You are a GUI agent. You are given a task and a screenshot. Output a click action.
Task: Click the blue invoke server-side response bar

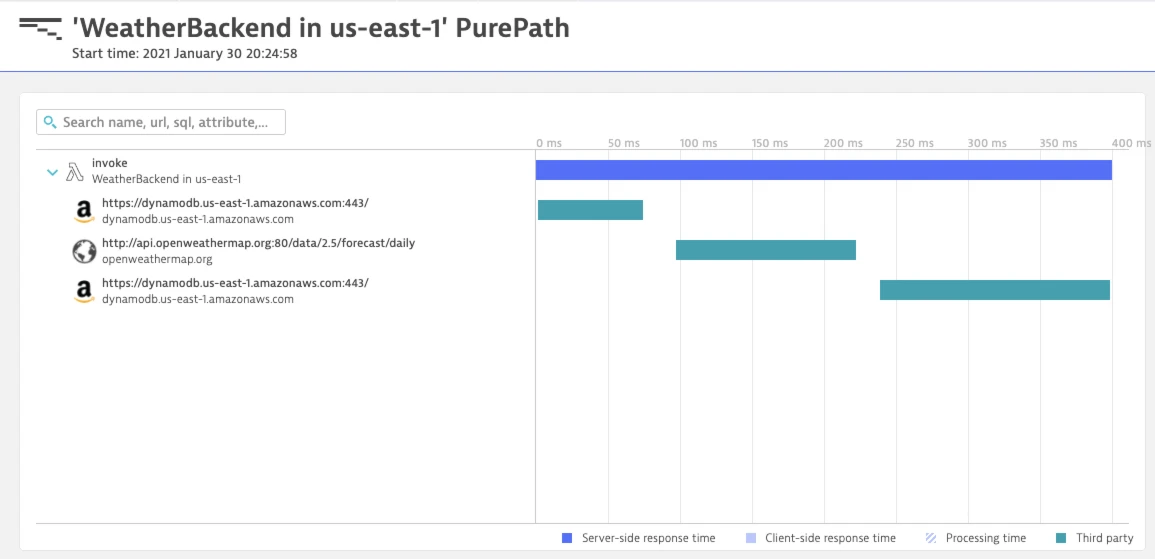(824, 170)
